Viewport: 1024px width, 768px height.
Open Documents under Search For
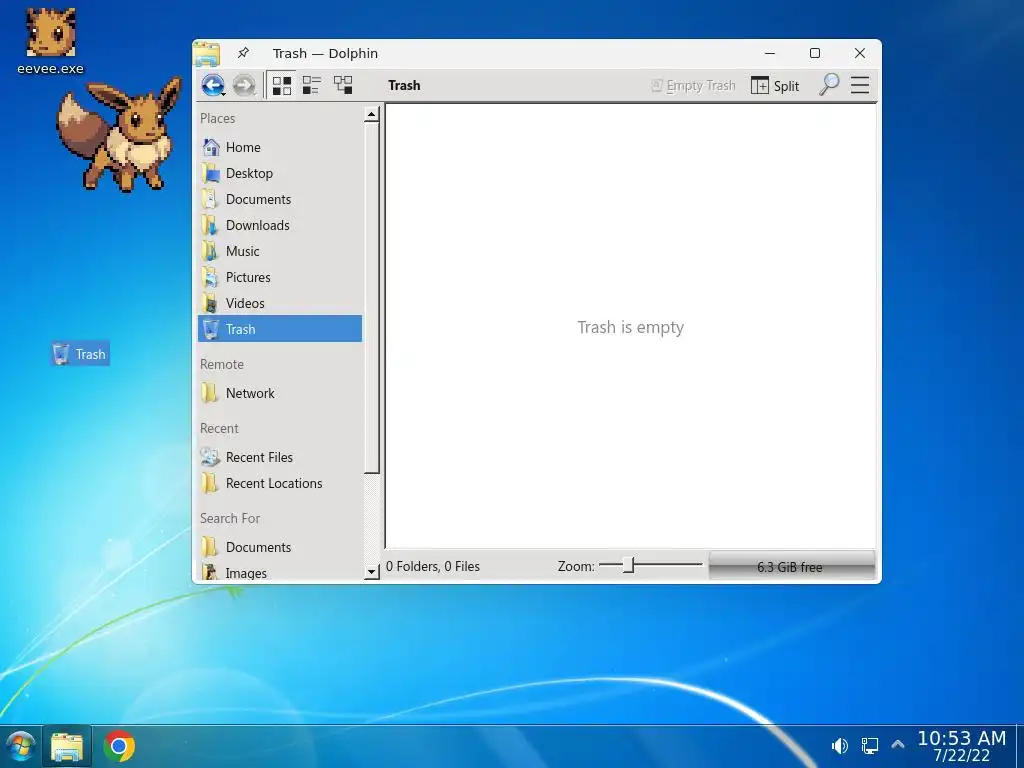(x=280, y=547)
